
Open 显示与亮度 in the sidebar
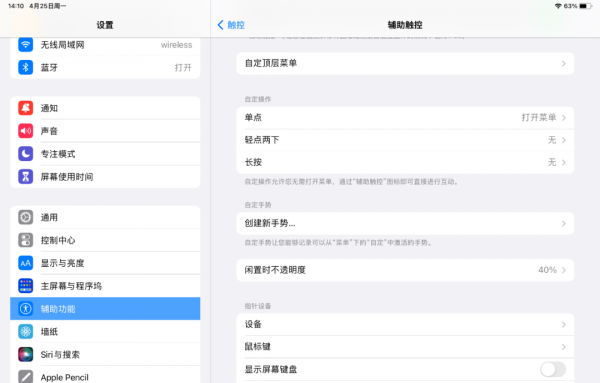(x=105, y=263)
